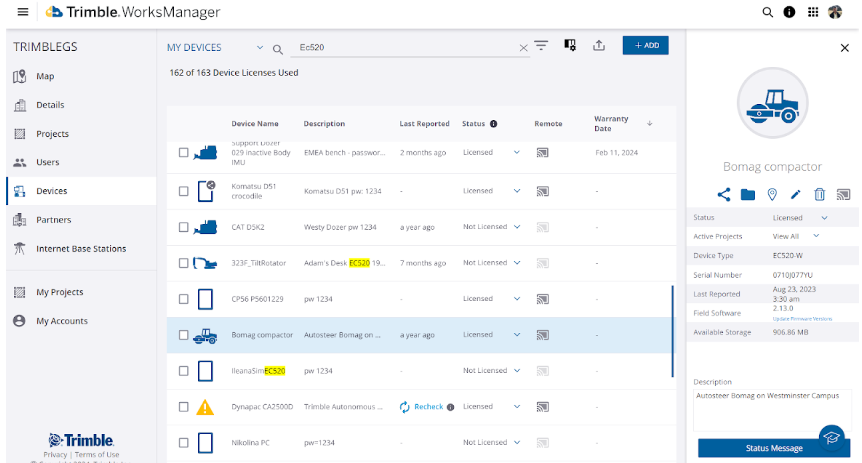Click the + ADD button
Viewport: 862px width, 463px height.
point(645,46)
